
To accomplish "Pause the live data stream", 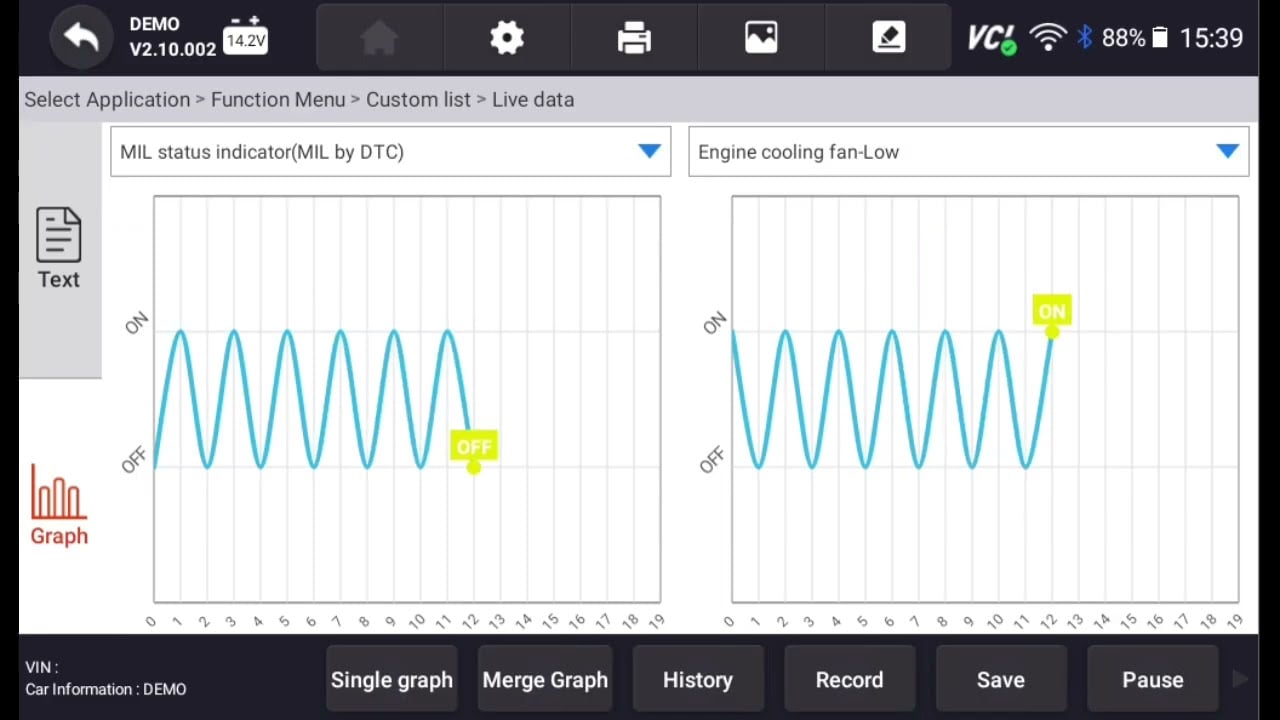I will coord(1152,680).
